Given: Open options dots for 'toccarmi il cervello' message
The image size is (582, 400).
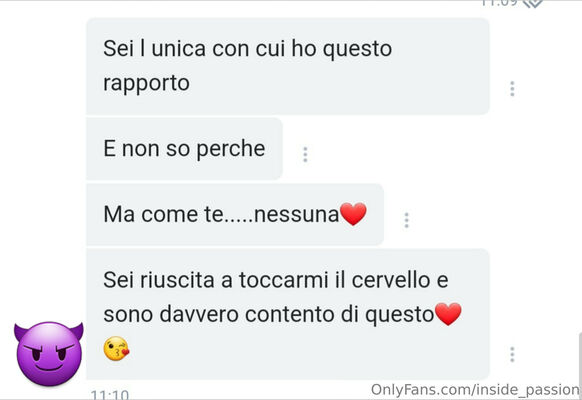Looking at the screenshot, I should [x=512, y=354].
